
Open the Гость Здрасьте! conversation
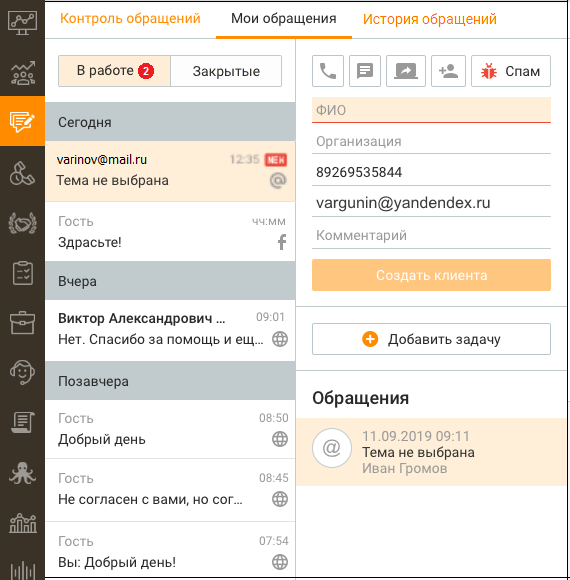(170, 232)
